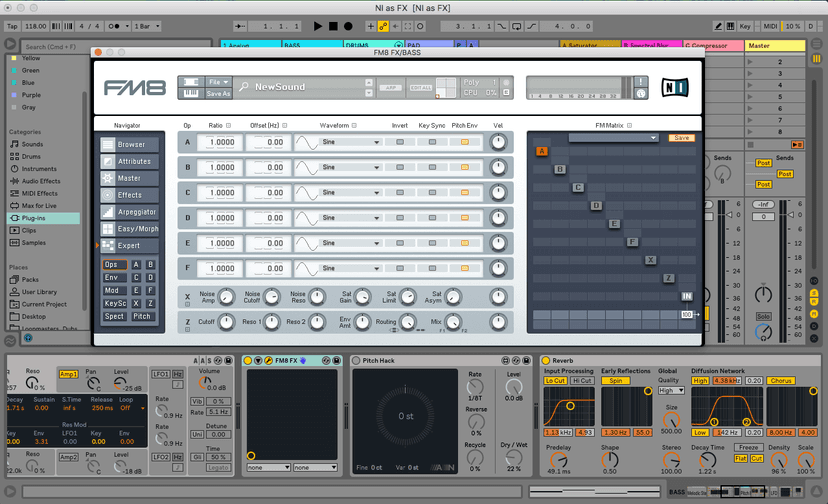Toggle the Reverb Chorus button
This screenshot has width=828, height=504.
pos(781,380)
